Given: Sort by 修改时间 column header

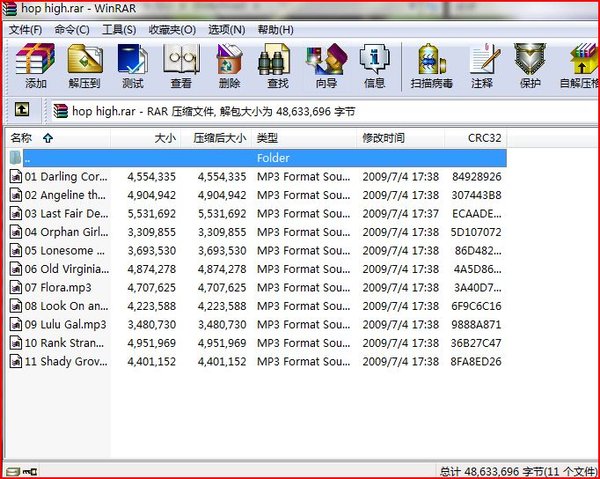Looking at the screenshot, I should pyautogui.click(x=401, y=138).
